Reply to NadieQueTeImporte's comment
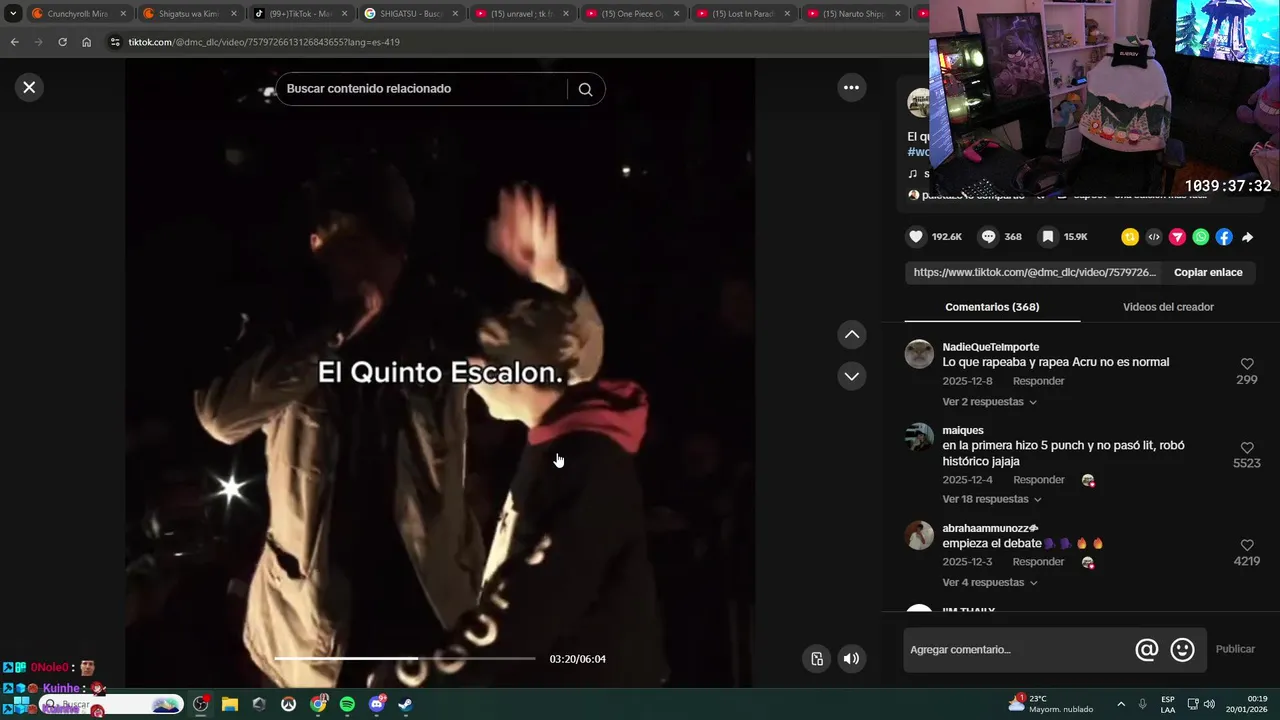Screen dimensions: 1280x720 point(1038,381)
